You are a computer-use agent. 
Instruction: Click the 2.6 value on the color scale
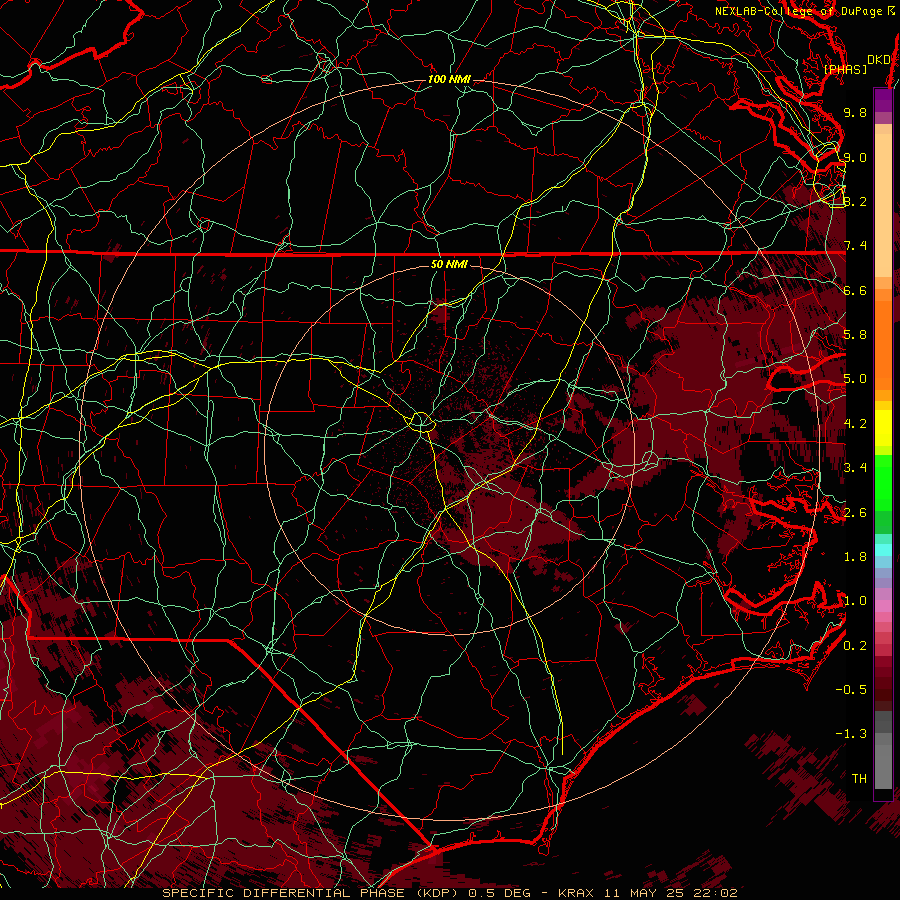click(x=855, y=513)
